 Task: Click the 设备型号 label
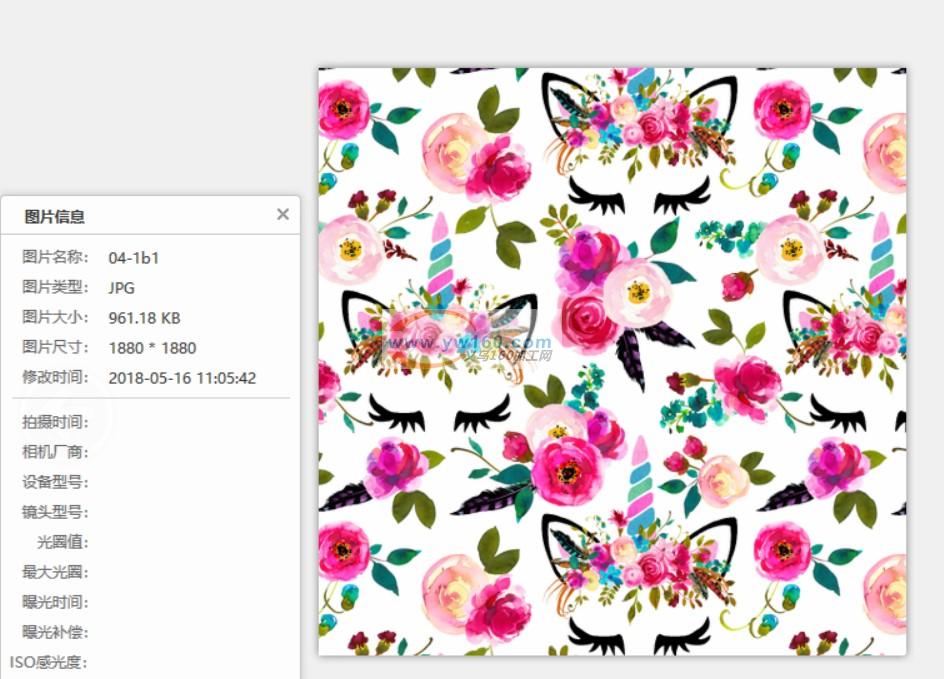pyautogui.click(x=56, y=482)
